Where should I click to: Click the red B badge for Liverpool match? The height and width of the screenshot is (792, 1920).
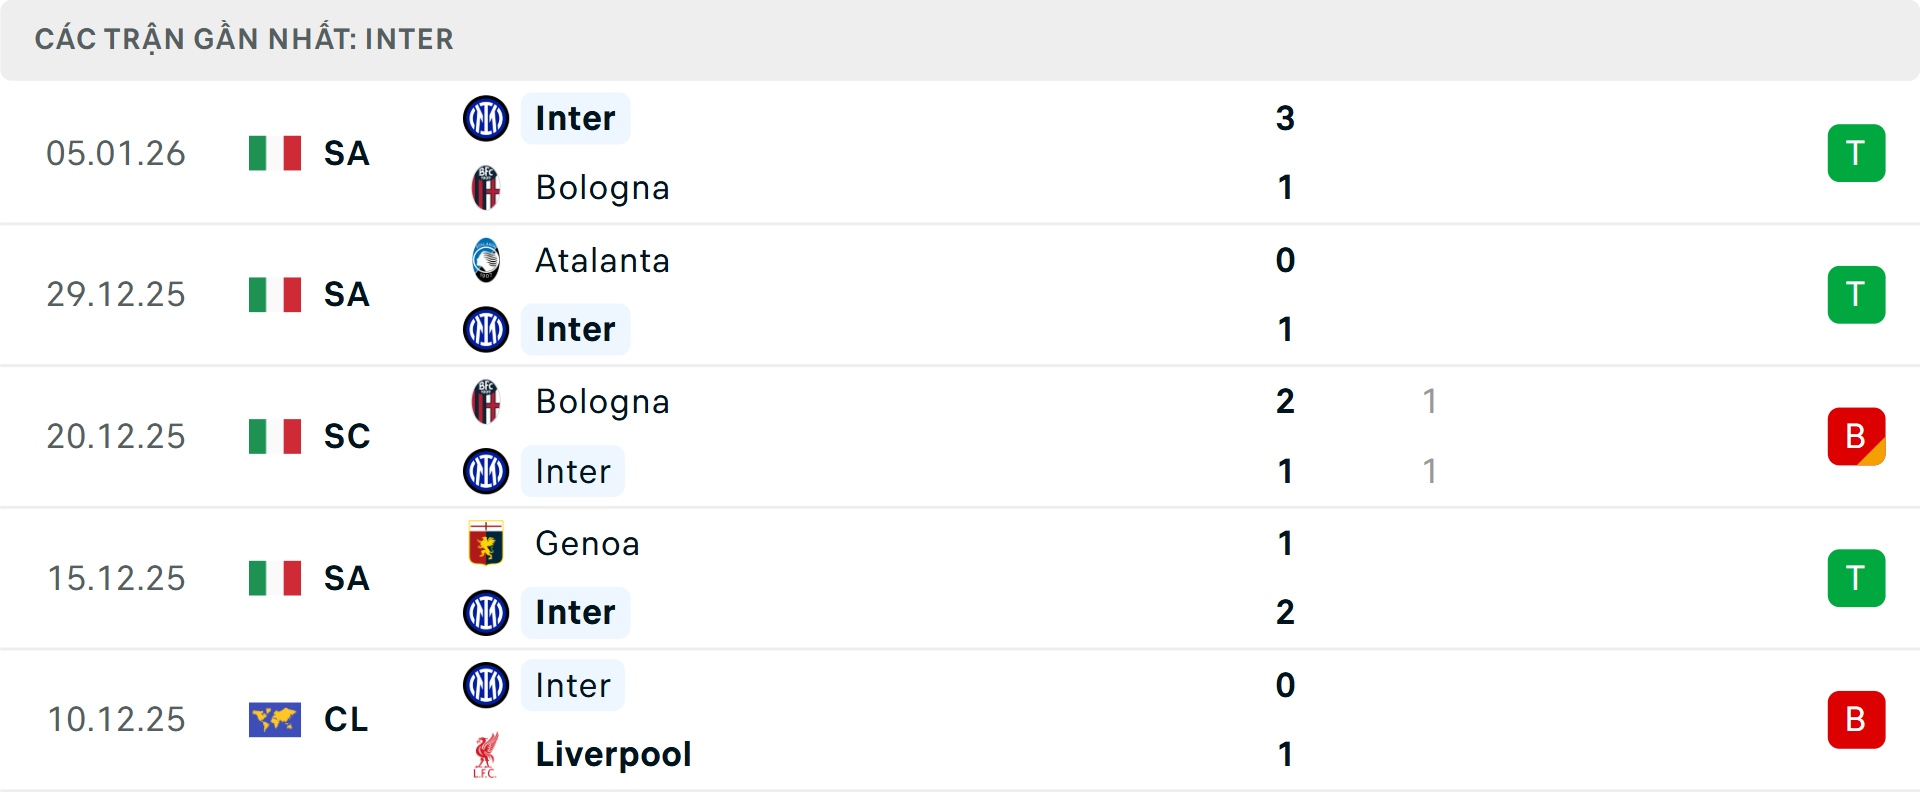(1856, 719)
